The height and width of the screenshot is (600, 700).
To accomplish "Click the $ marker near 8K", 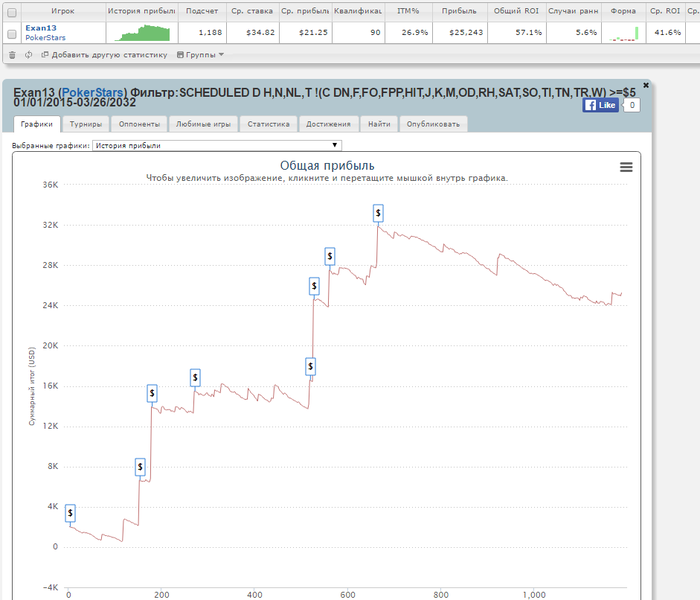I will pyautogui.click(x=140, y=467).
